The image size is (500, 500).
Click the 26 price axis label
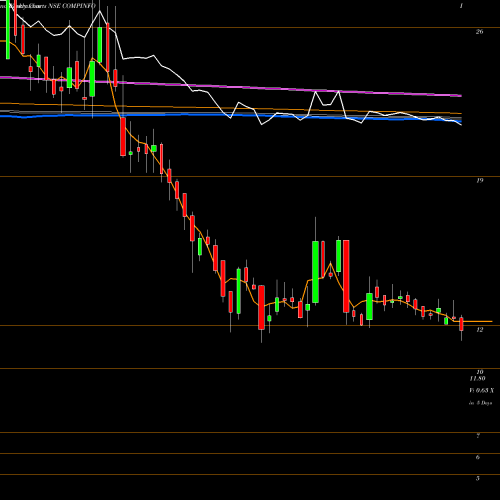tap(479, 32)
